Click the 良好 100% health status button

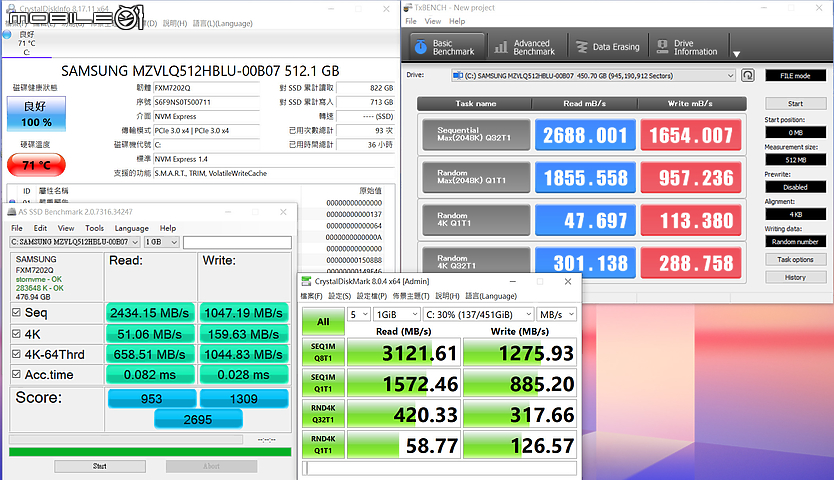[36, 114]
